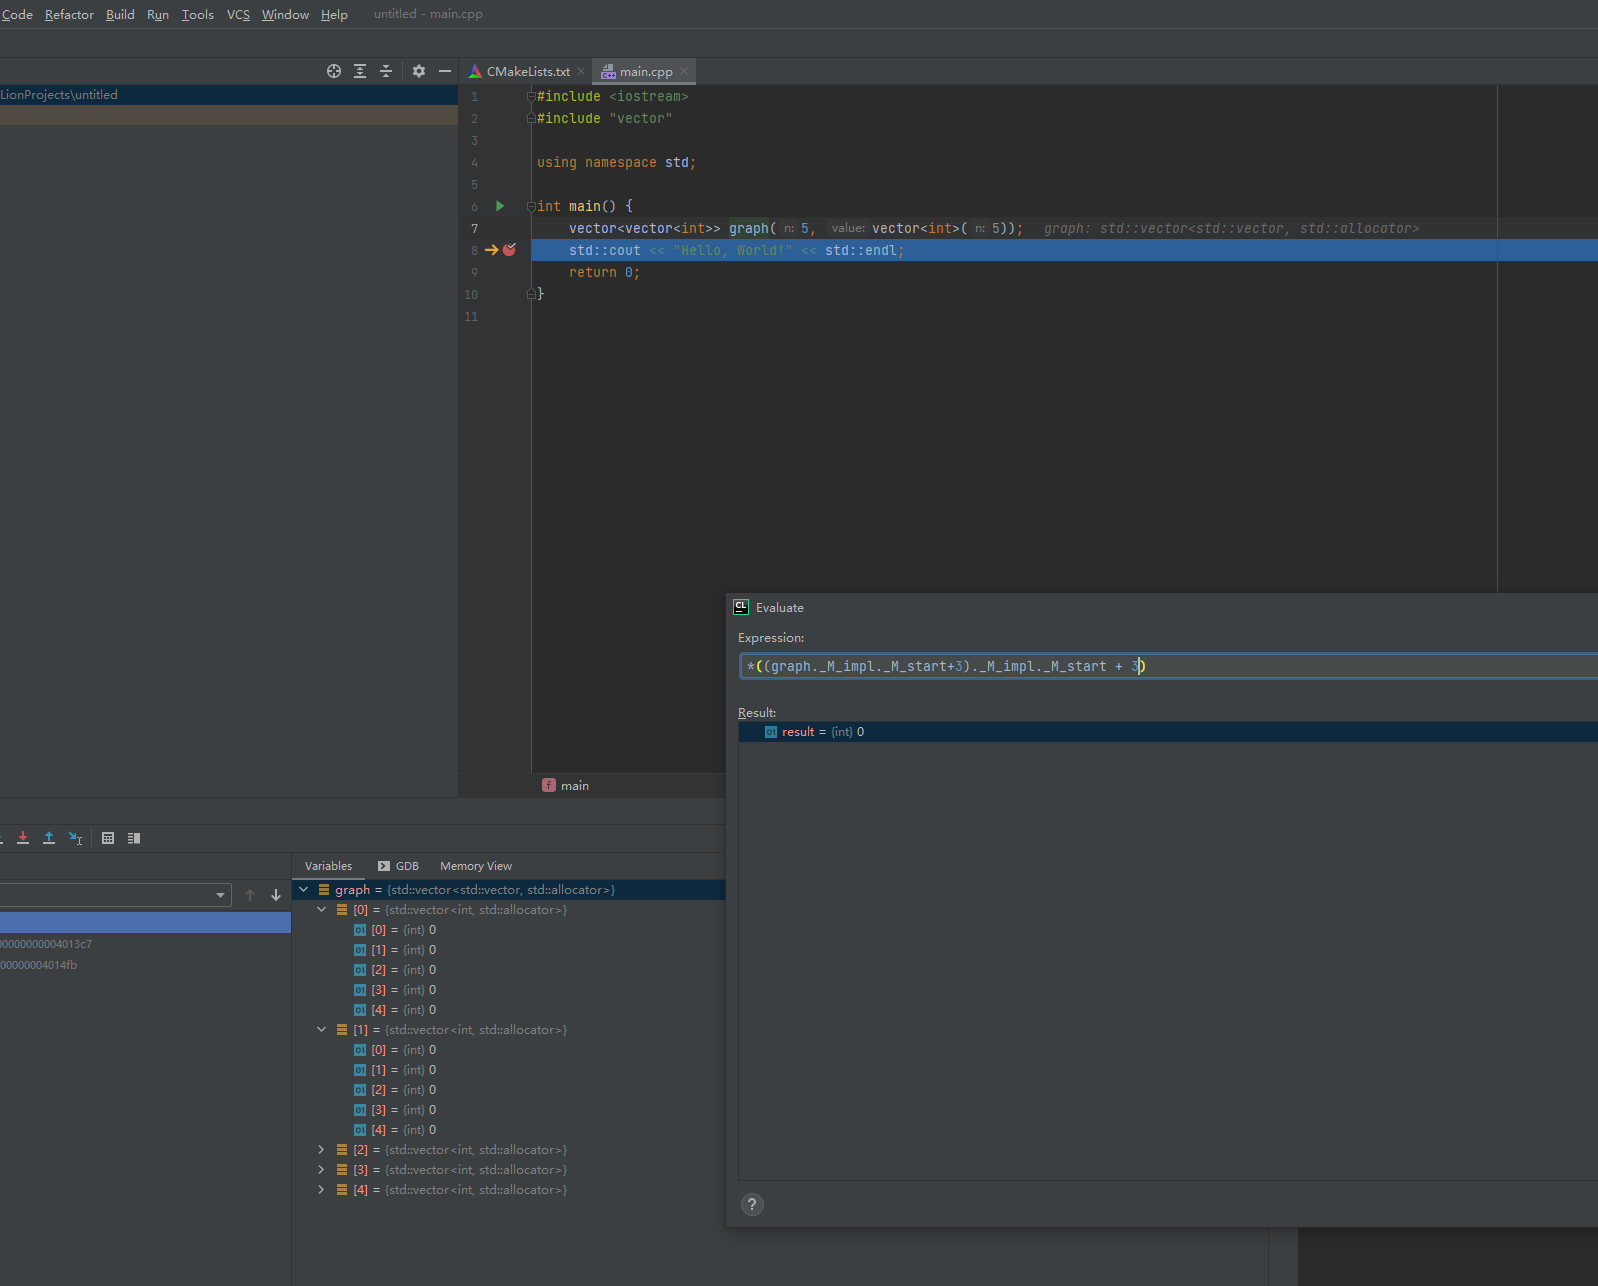Click the green run arrow beside main()
This screenshot has height=1286, width=1598.
click(500, 206)
